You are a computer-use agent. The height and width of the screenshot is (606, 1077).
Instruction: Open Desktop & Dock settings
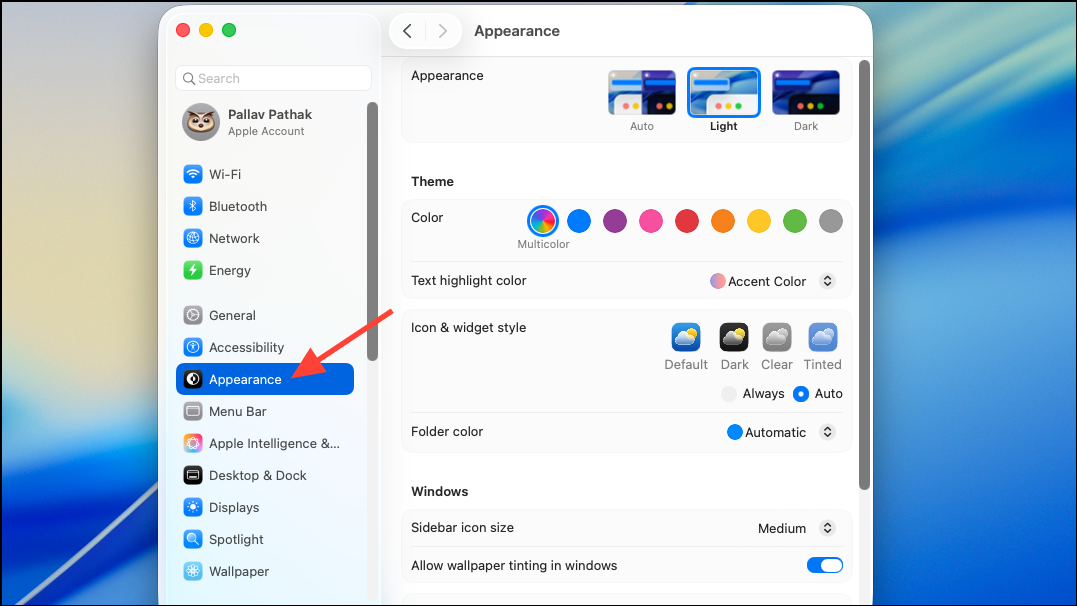(264, 475)
